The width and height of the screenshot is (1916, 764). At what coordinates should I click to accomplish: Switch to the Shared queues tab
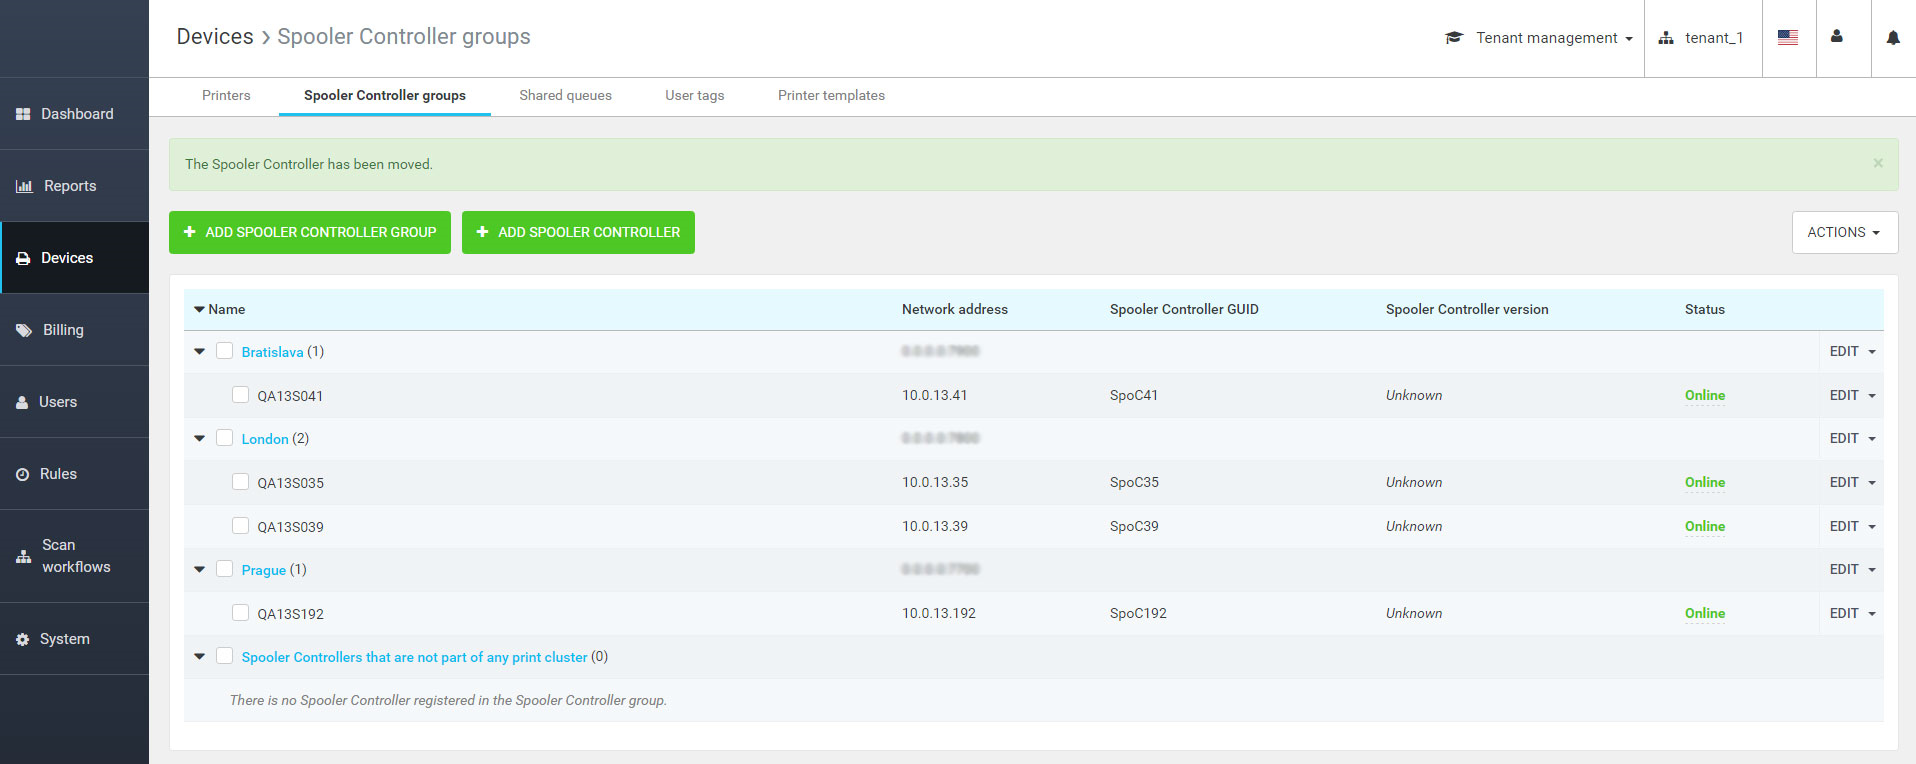pos(565,96)
